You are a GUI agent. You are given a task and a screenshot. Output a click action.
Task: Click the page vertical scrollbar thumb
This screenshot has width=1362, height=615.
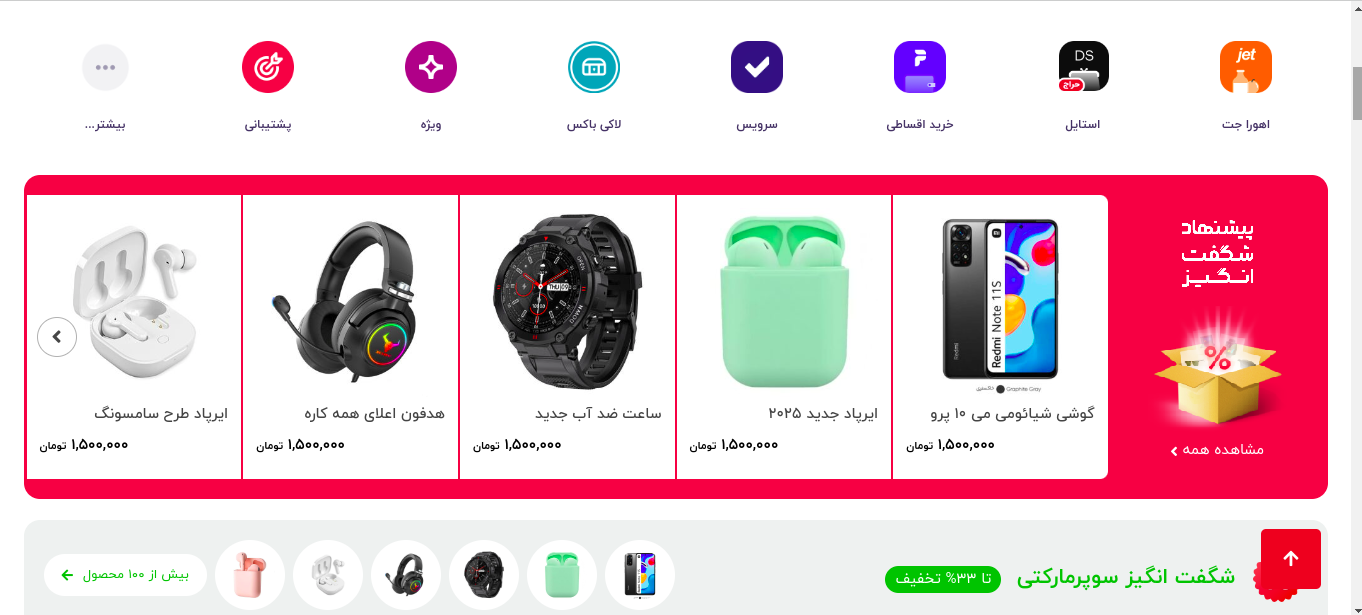(x=1357, y=95)
